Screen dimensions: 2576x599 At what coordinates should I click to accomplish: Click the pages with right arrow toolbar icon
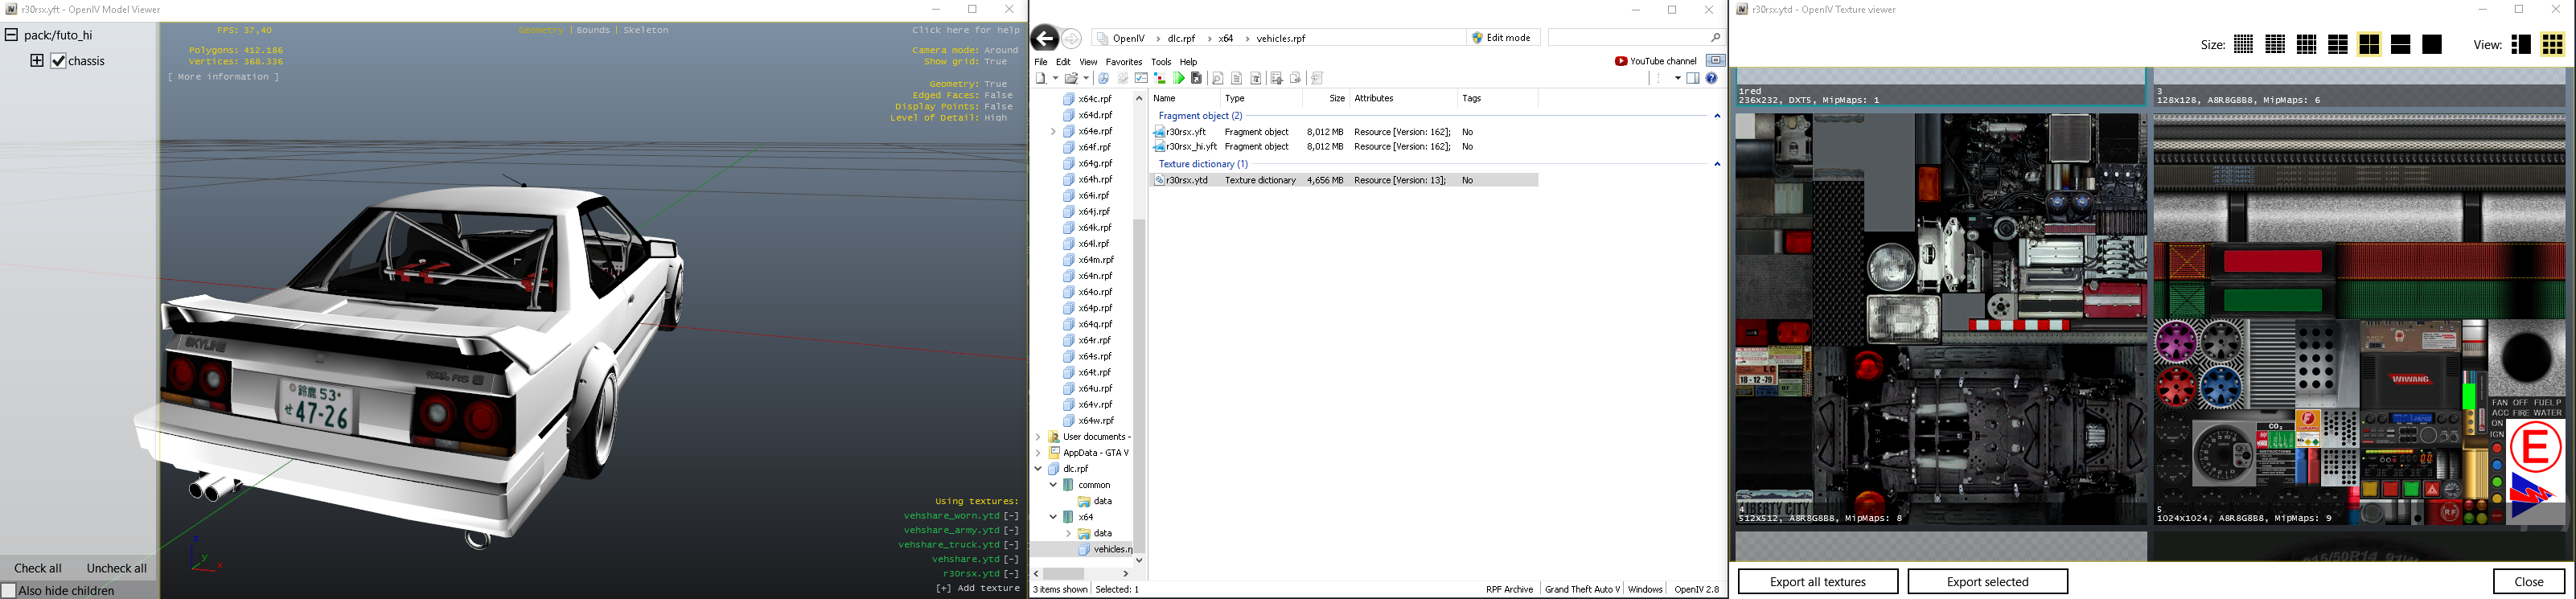(x=1296, y=78)
